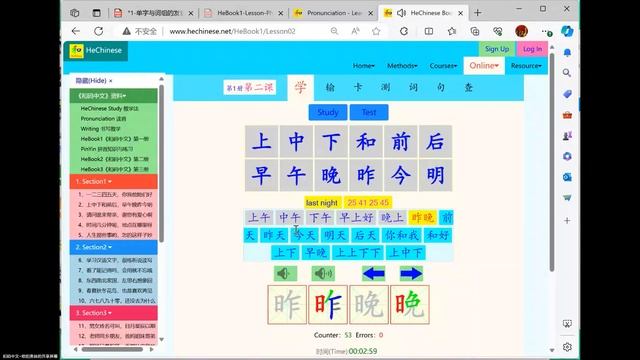Click the Study button

point(328,112)
